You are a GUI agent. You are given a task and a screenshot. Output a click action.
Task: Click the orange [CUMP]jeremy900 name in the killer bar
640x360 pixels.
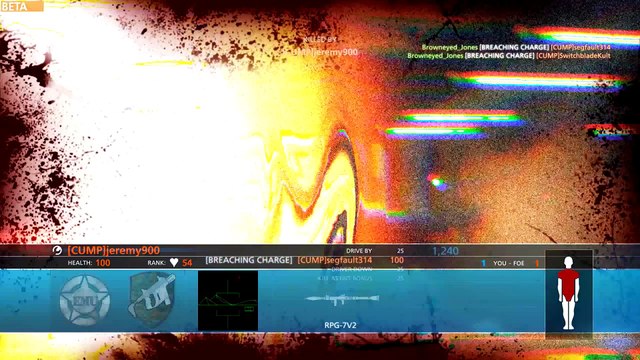[x=113, y=250]
